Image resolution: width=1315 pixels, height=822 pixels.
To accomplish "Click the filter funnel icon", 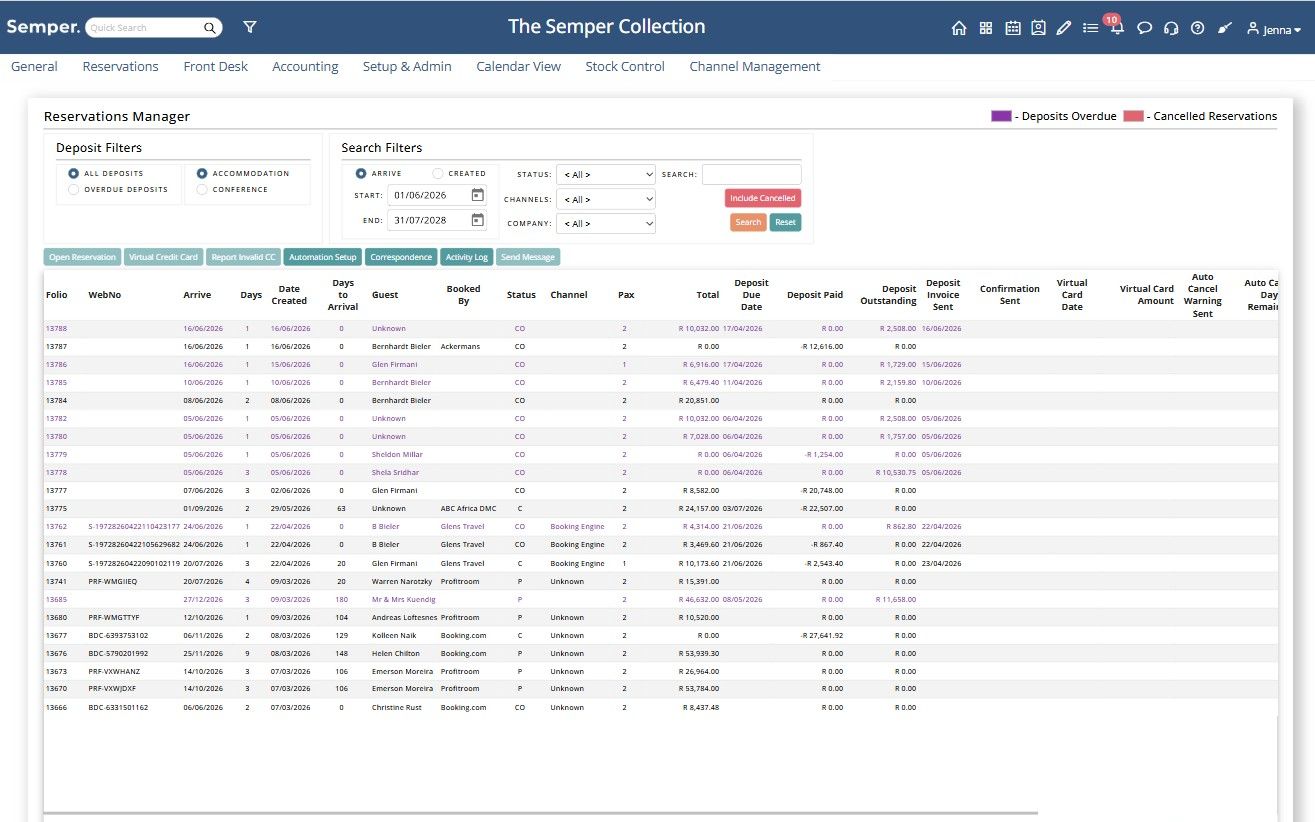I will pos(250,27).
